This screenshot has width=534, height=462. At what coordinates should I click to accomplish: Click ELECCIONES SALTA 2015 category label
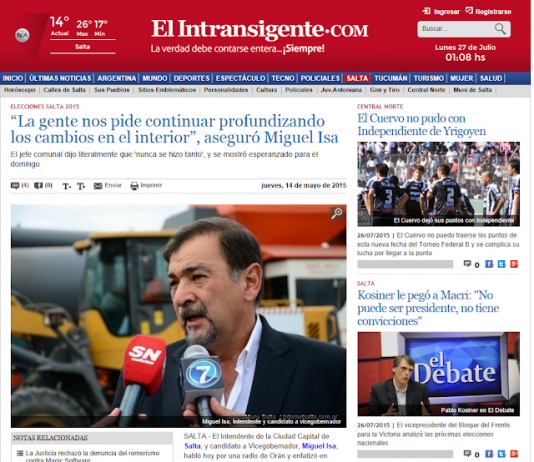coord(45,107)
